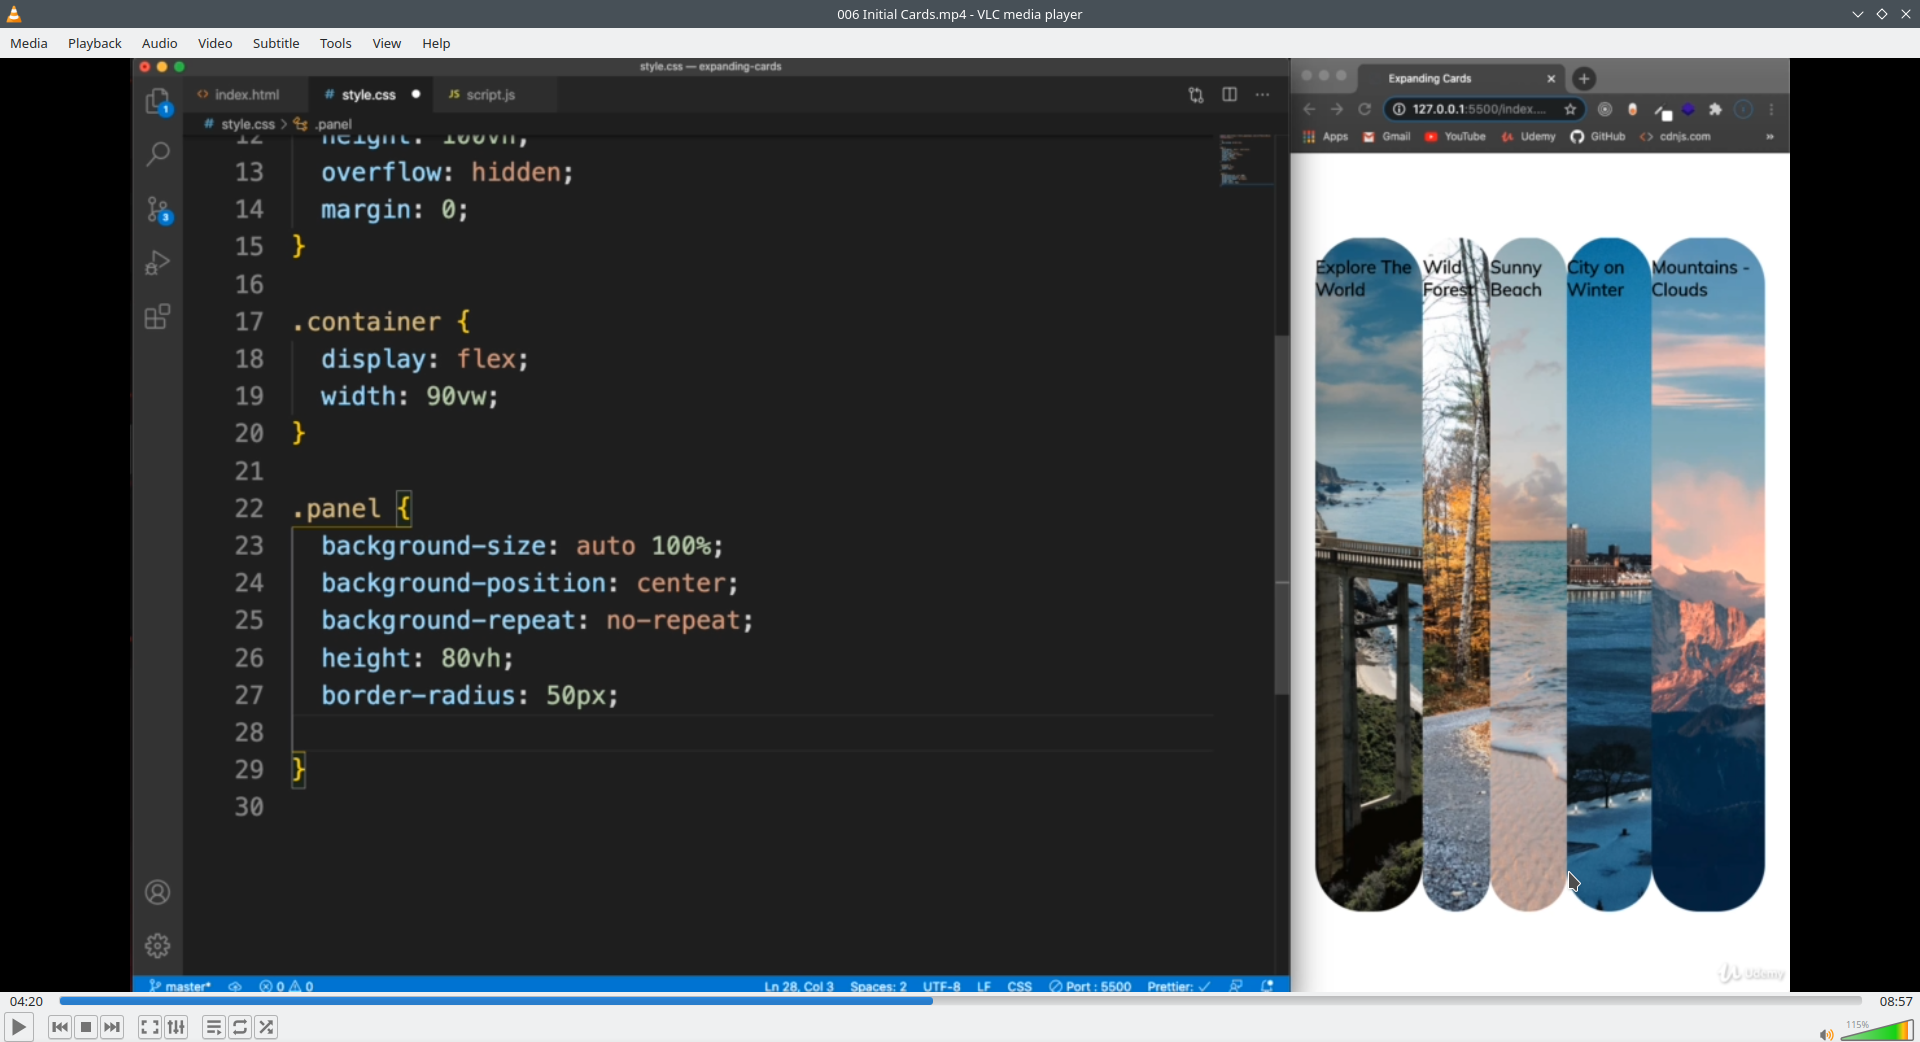Skip to next media in VLC
1920x1042 pixels.
(x=113, y=1027)
